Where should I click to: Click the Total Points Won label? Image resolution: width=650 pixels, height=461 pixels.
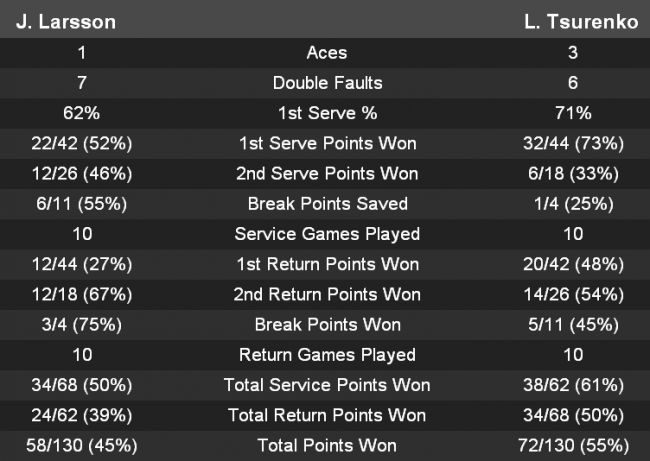click(x=327, y=445)
